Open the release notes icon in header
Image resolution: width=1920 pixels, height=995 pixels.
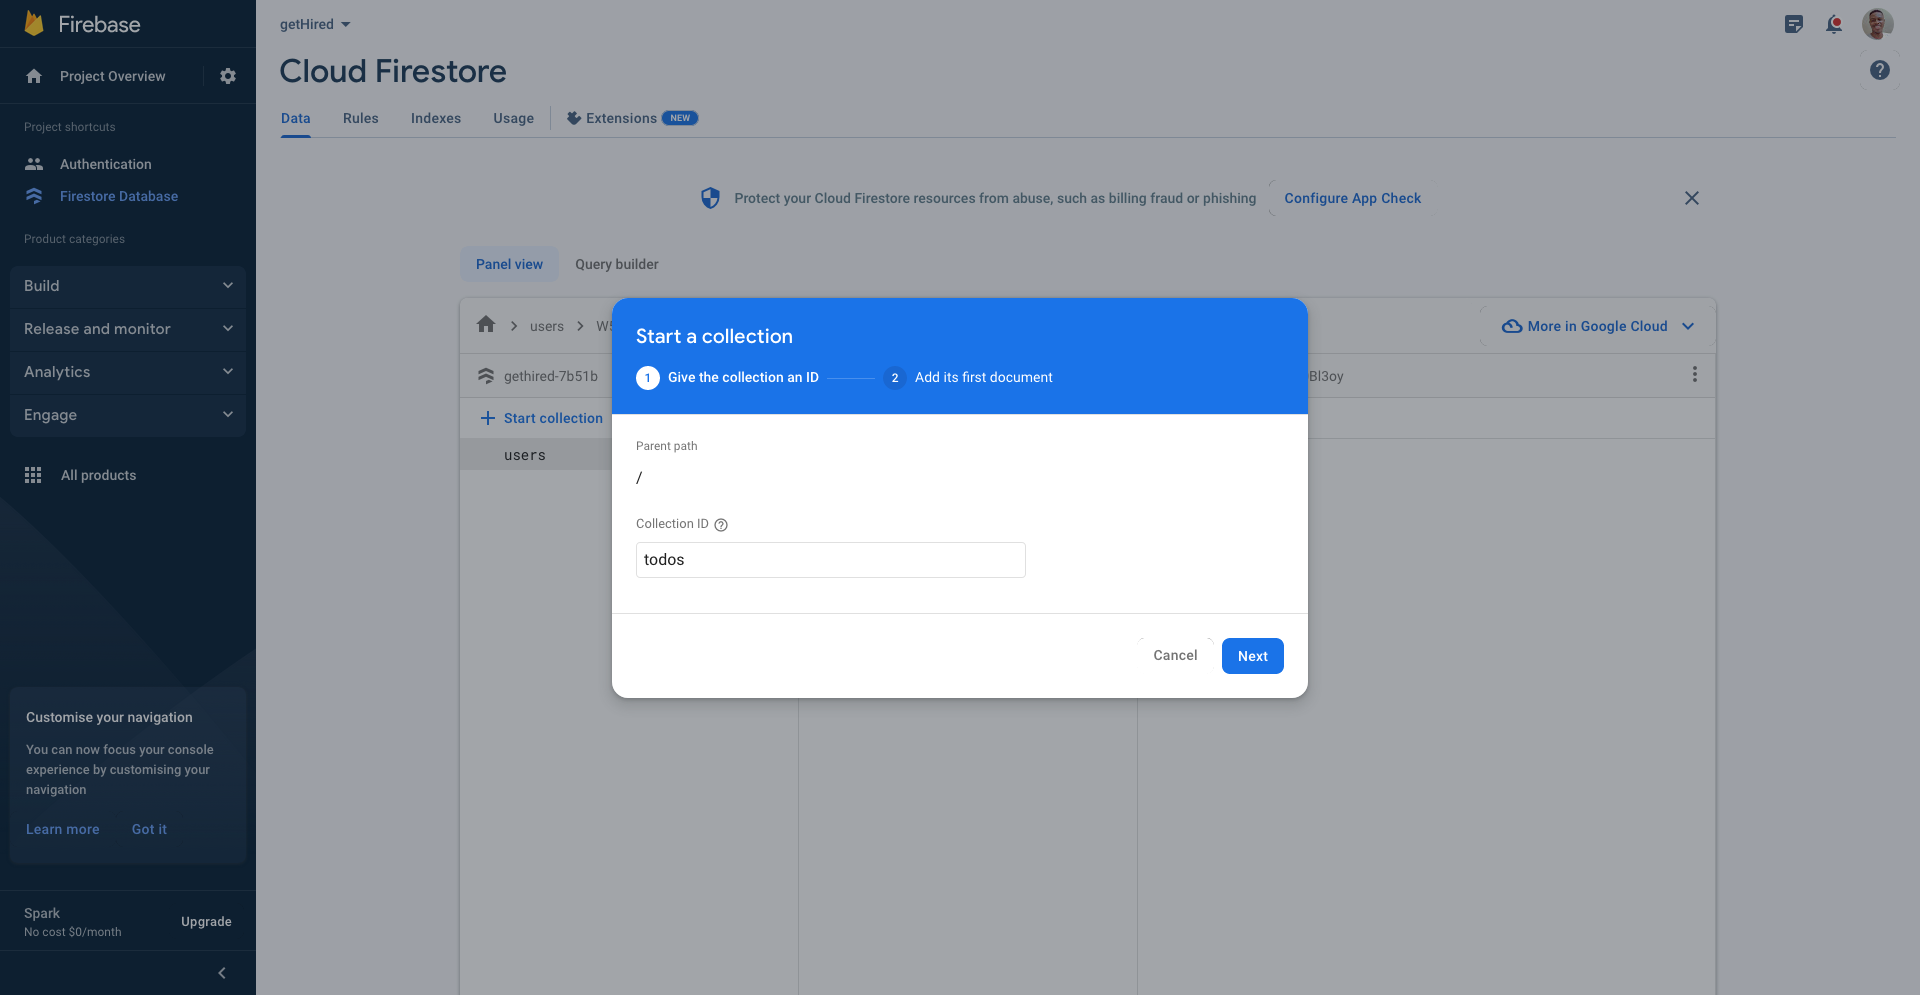tap(1793, 24)
